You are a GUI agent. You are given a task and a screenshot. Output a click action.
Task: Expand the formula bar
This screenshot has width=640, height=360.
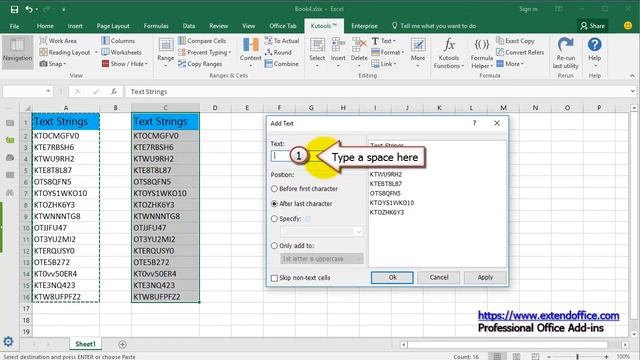[633, 91]
